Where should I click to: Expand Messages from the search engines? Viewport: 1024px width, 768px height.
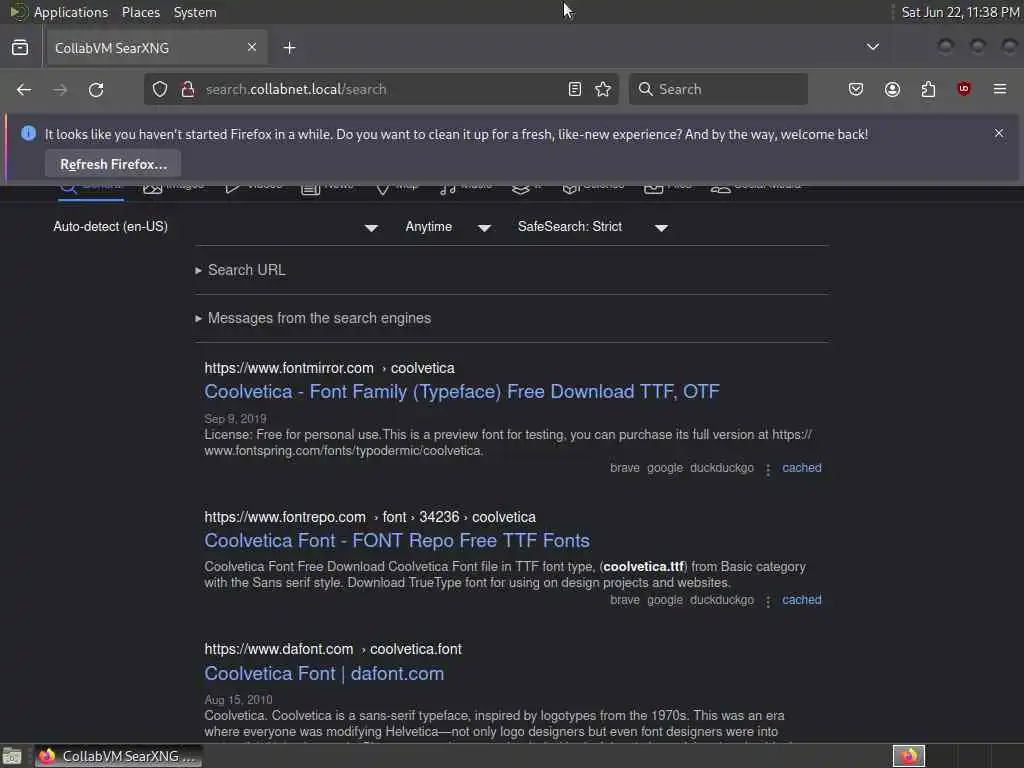pos(313,318)
